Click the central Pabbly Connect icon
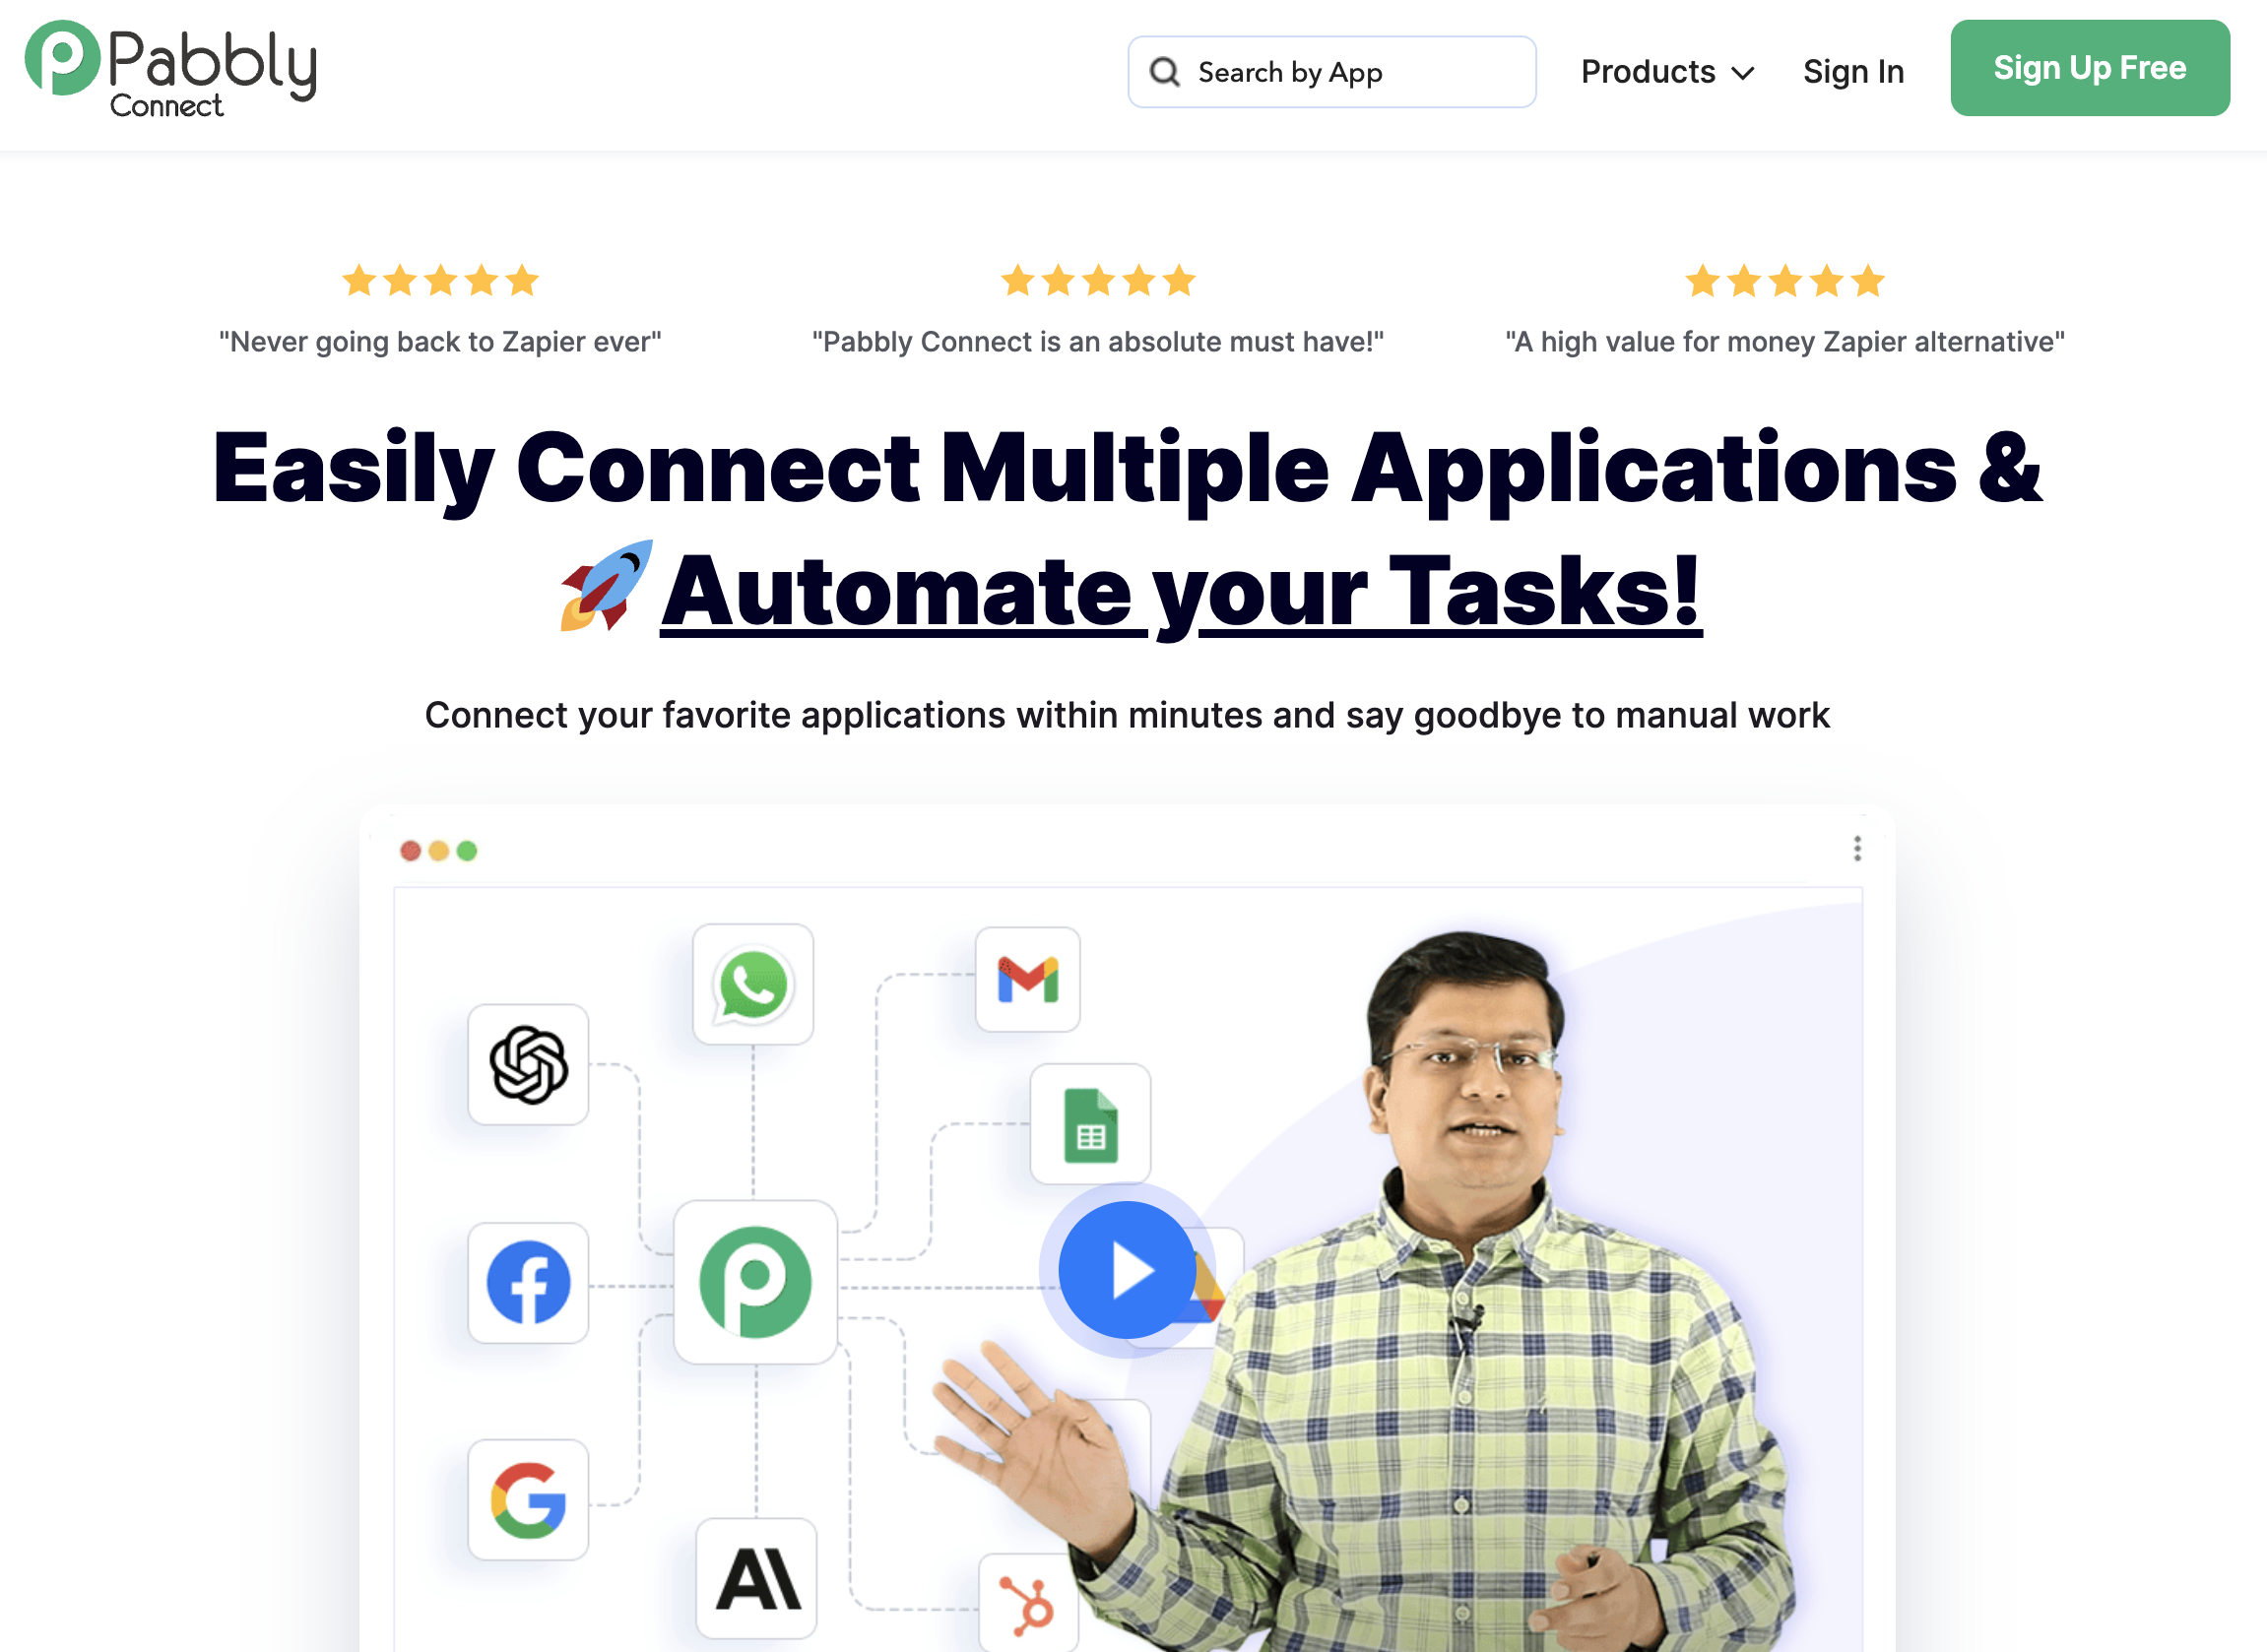This screenshot has width=2267, height=1652. (757, 1283)
